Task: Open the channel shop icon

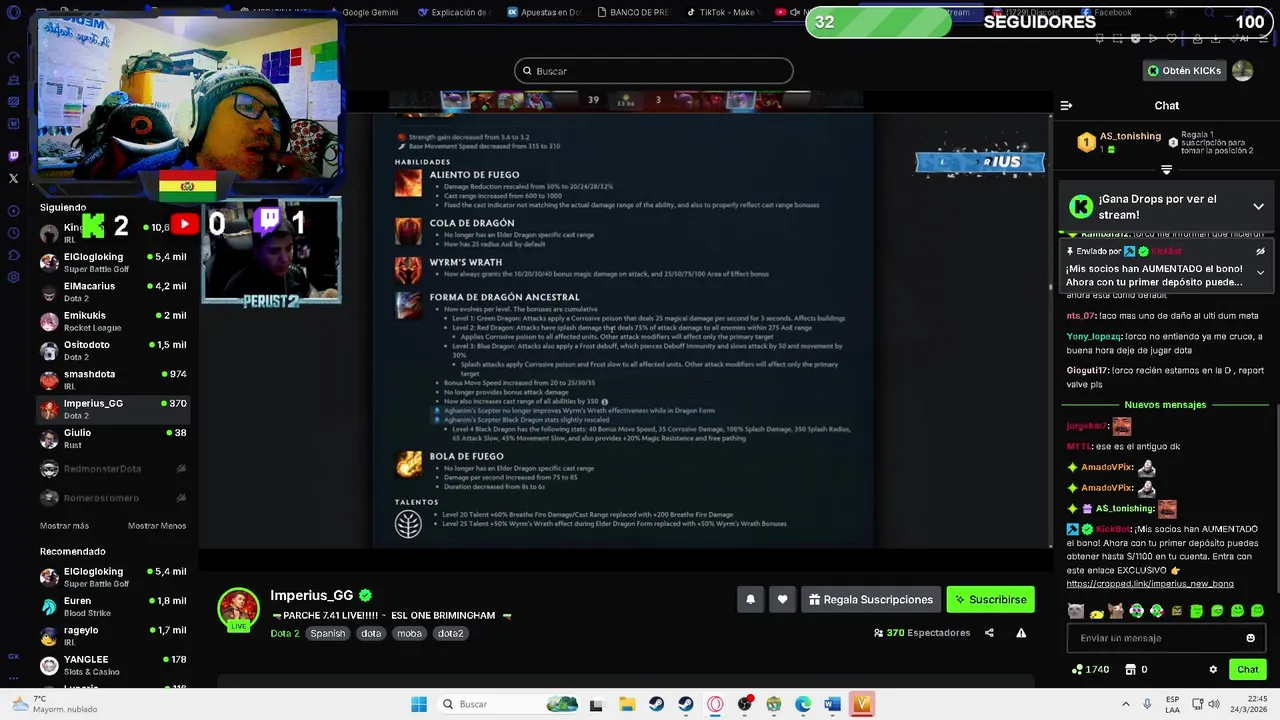Action: tap(1131, 669)
